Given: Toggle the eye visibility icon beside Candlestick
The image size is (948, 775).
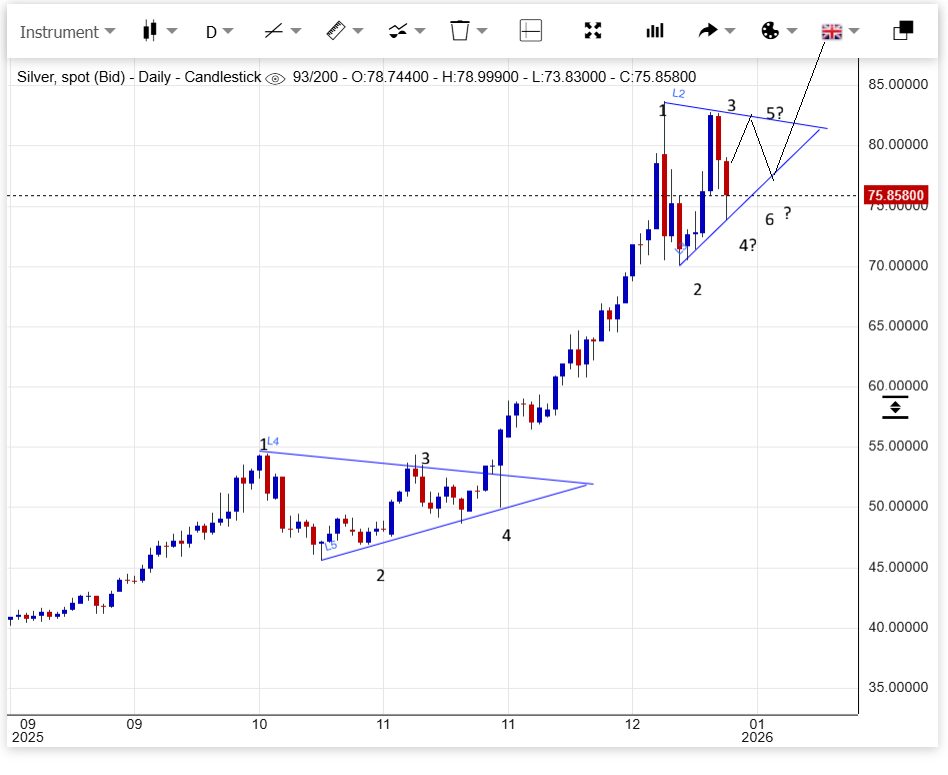Looking at the screenshot, I should [275, 78].
